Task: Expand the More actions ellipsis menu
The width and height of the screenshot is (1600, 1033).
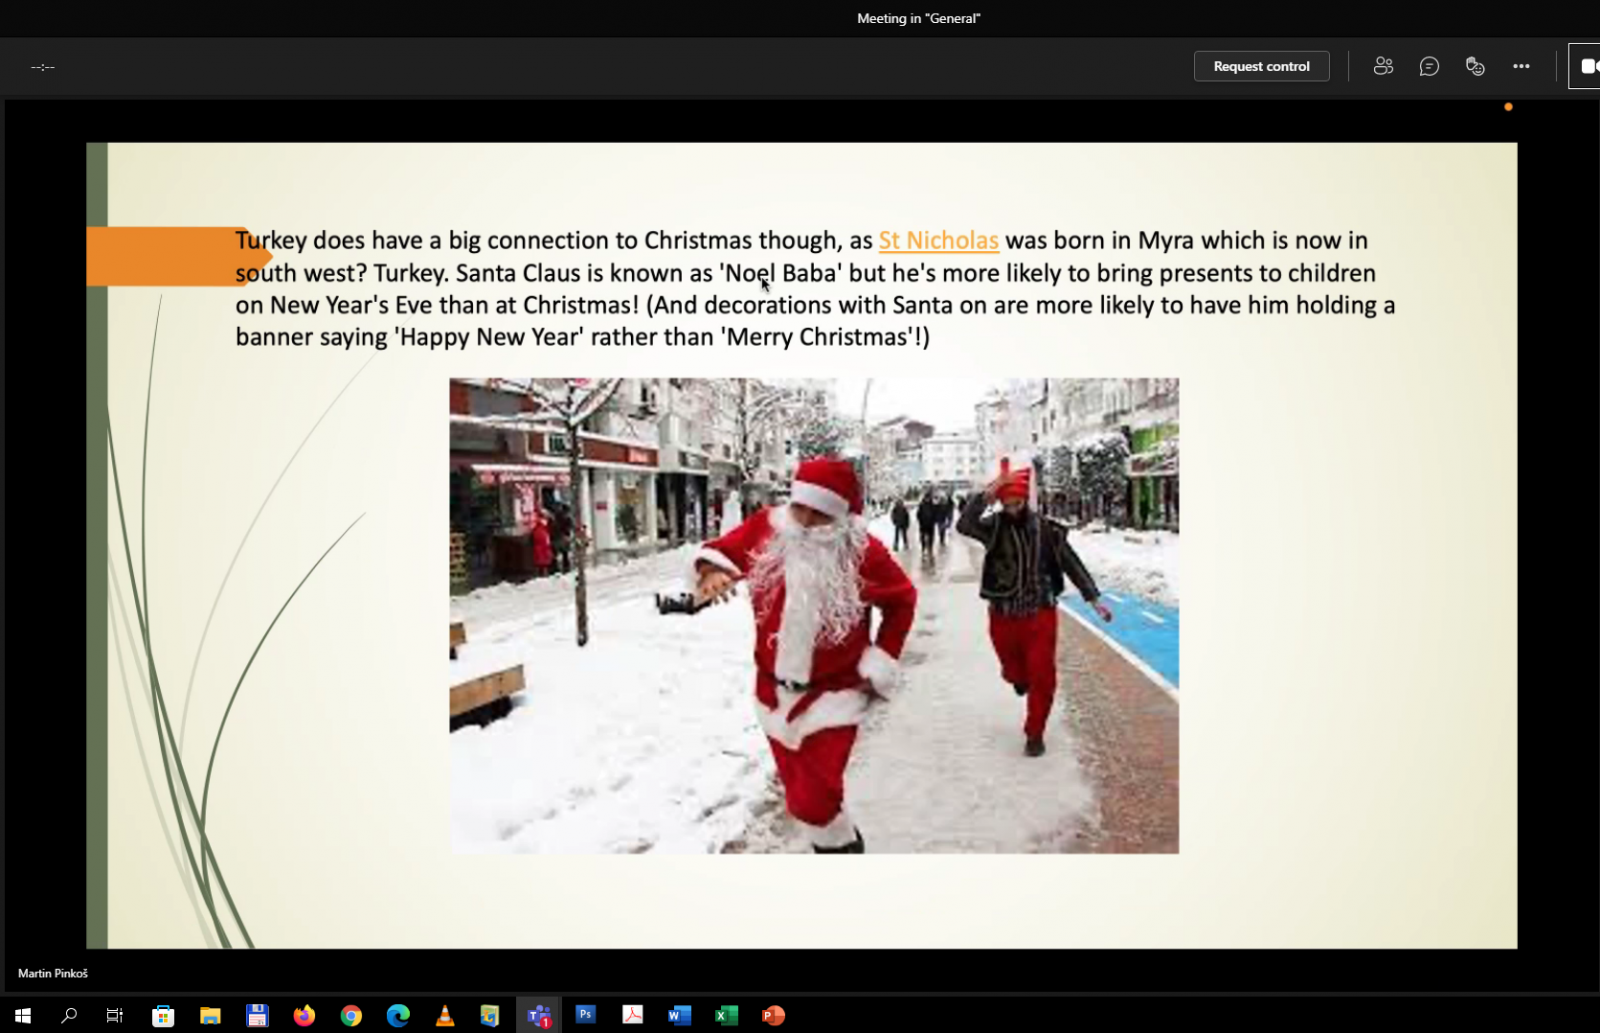Action: (1521, 66)
